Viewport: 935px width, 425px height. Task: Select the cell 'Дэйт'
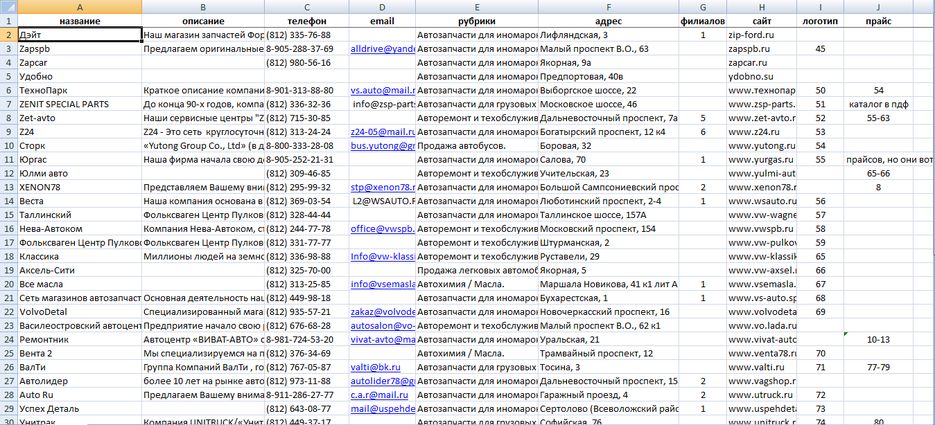coord(79,35)
